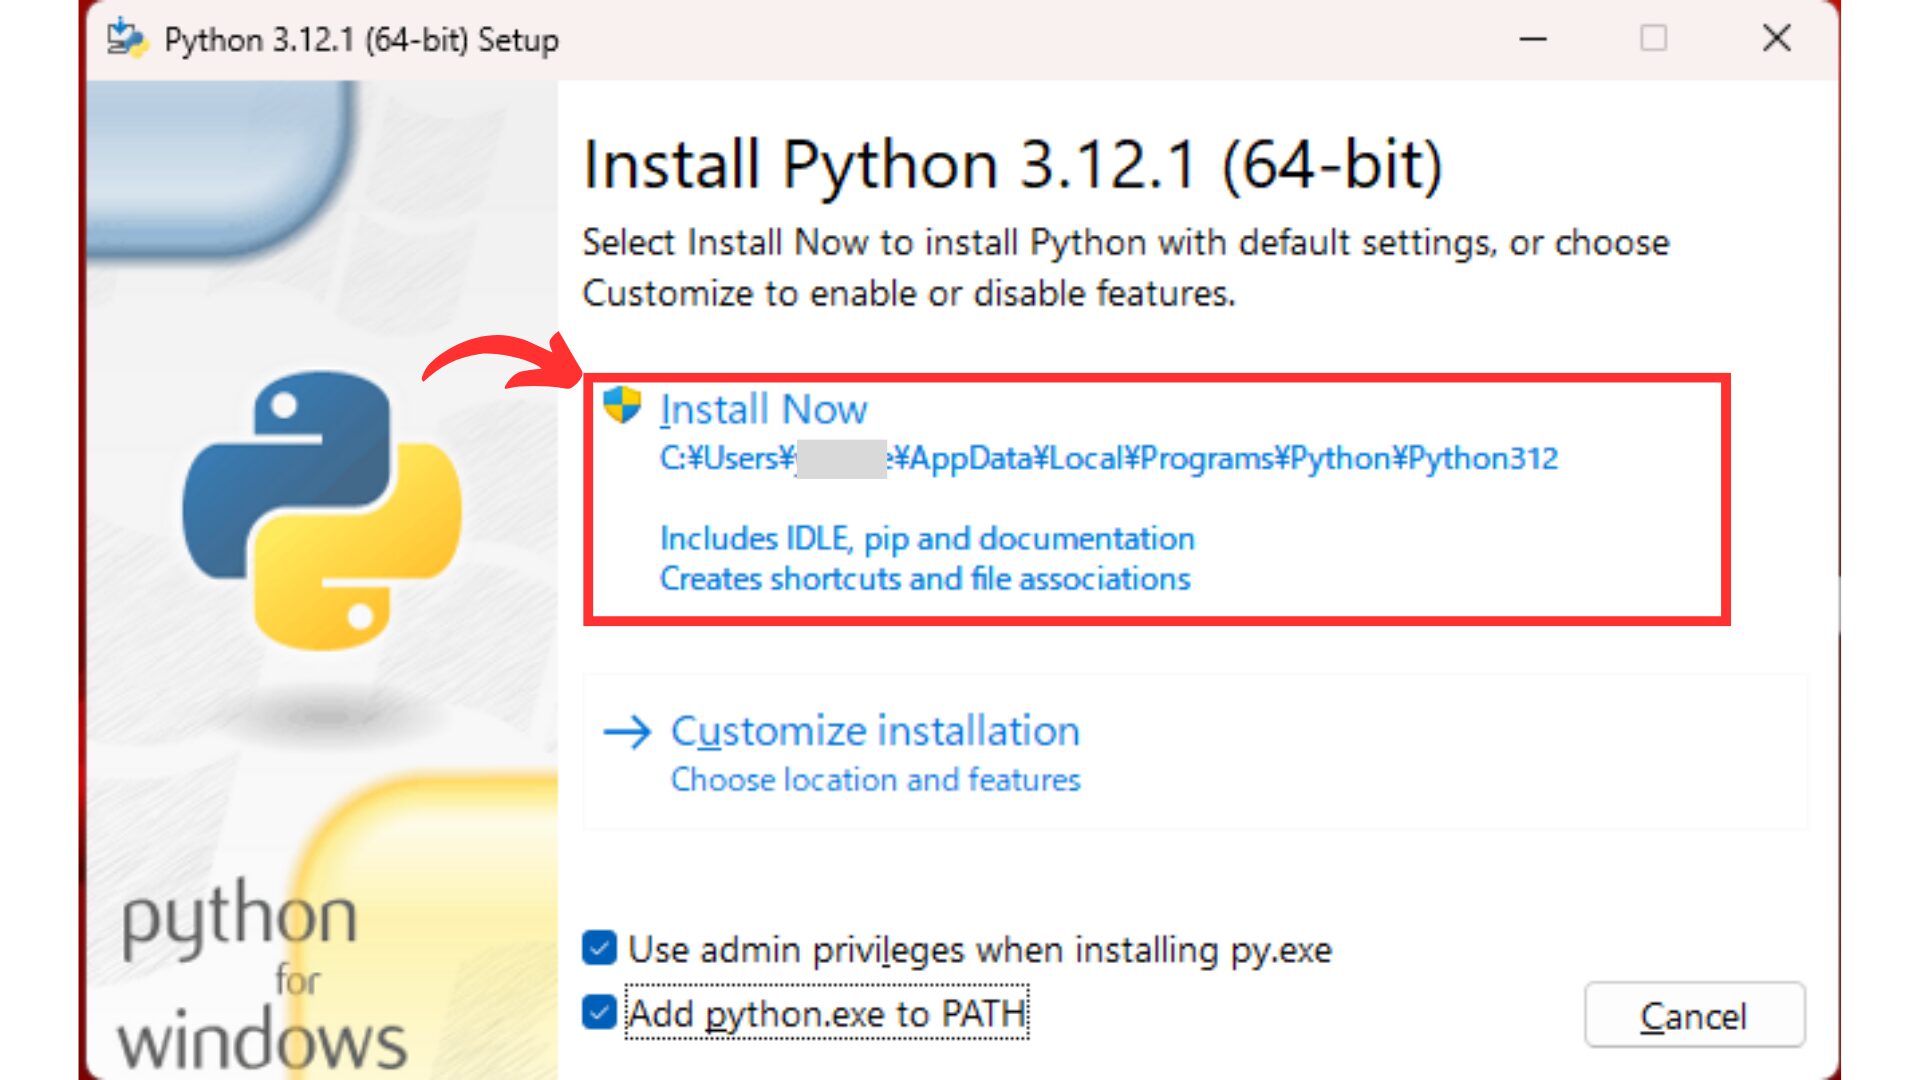
Task: Choose location and features via Customize
Action: (874, 780)
